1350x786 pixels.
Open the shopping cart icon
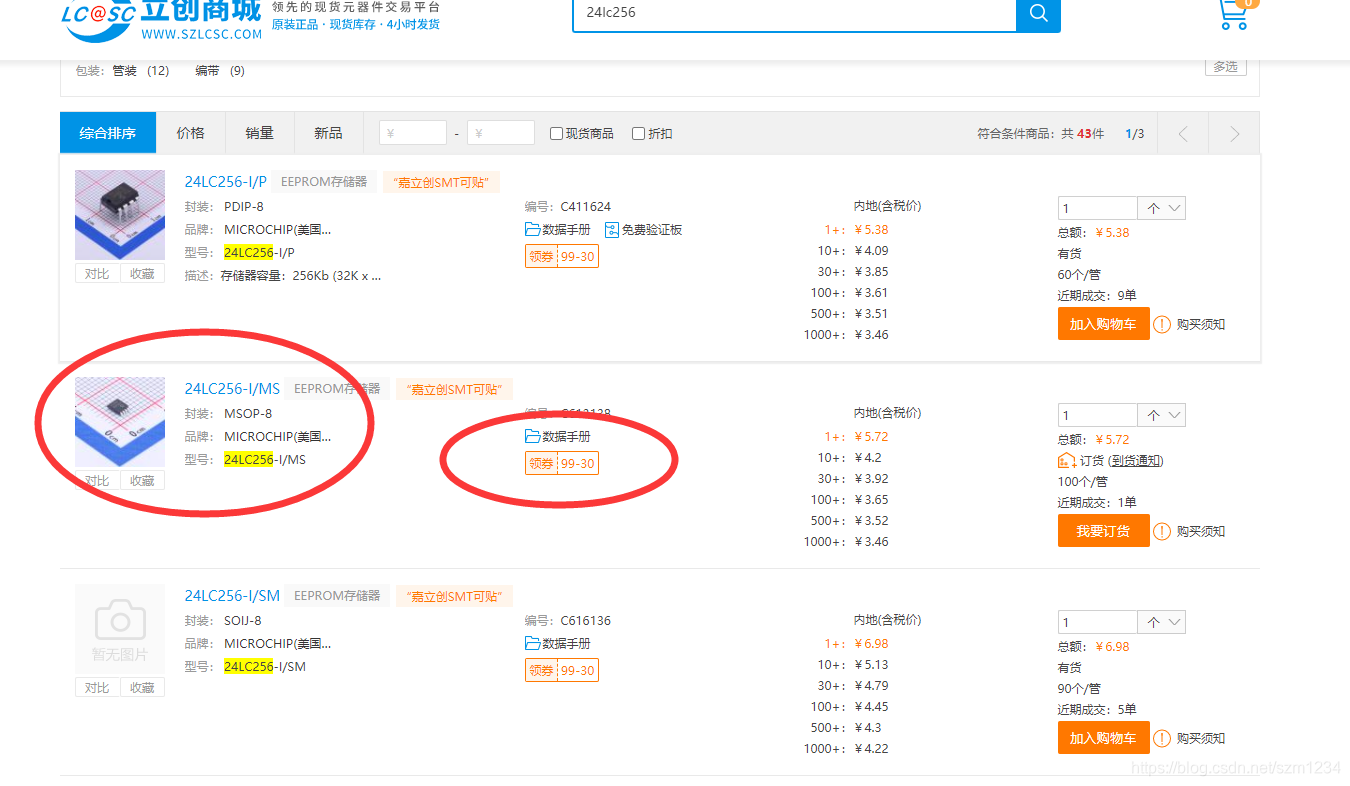(x=1234, y=14)
